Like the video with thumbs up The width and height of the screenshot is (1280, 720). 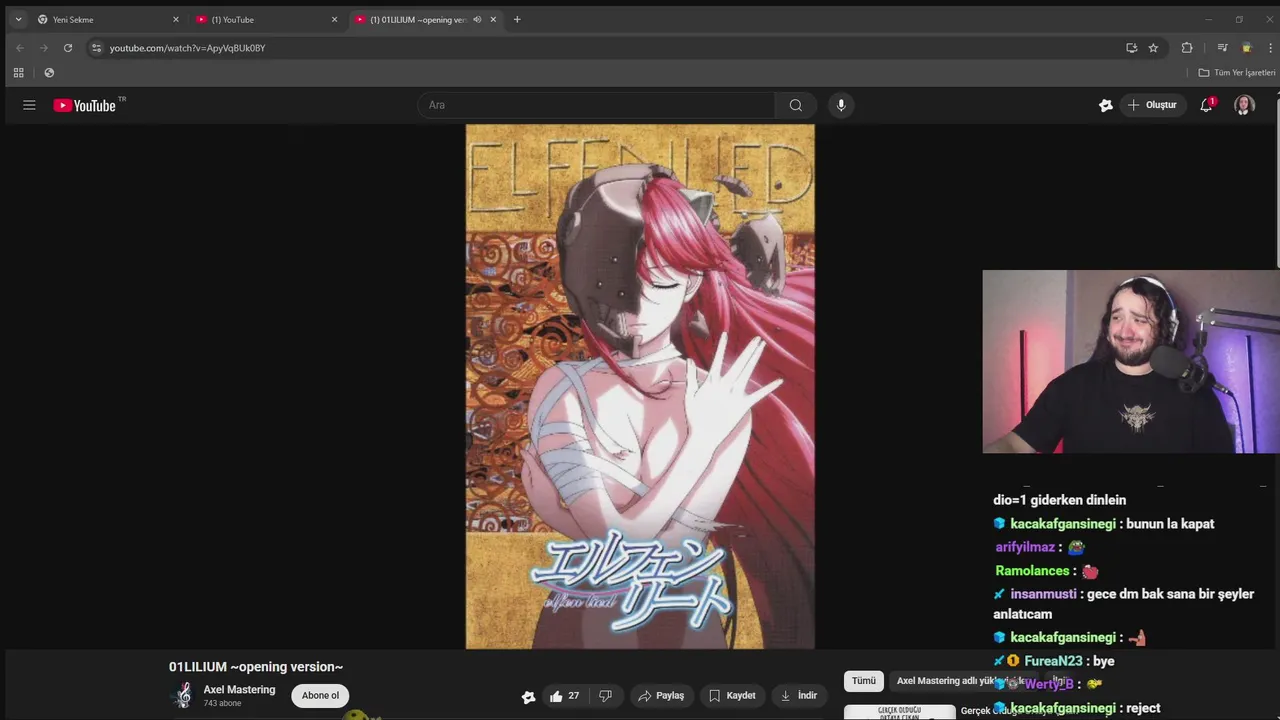[565, 696]
